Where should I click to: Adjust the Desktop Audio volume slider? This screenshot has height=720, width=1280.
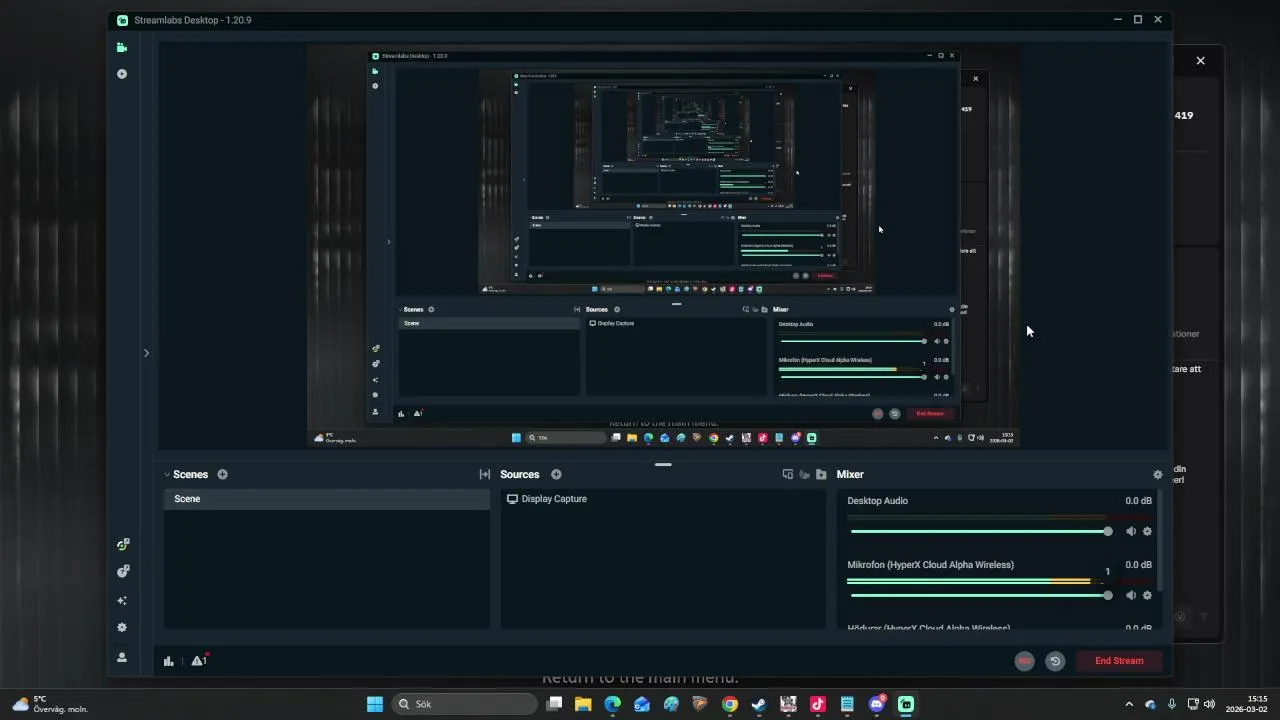pos(980,531)
